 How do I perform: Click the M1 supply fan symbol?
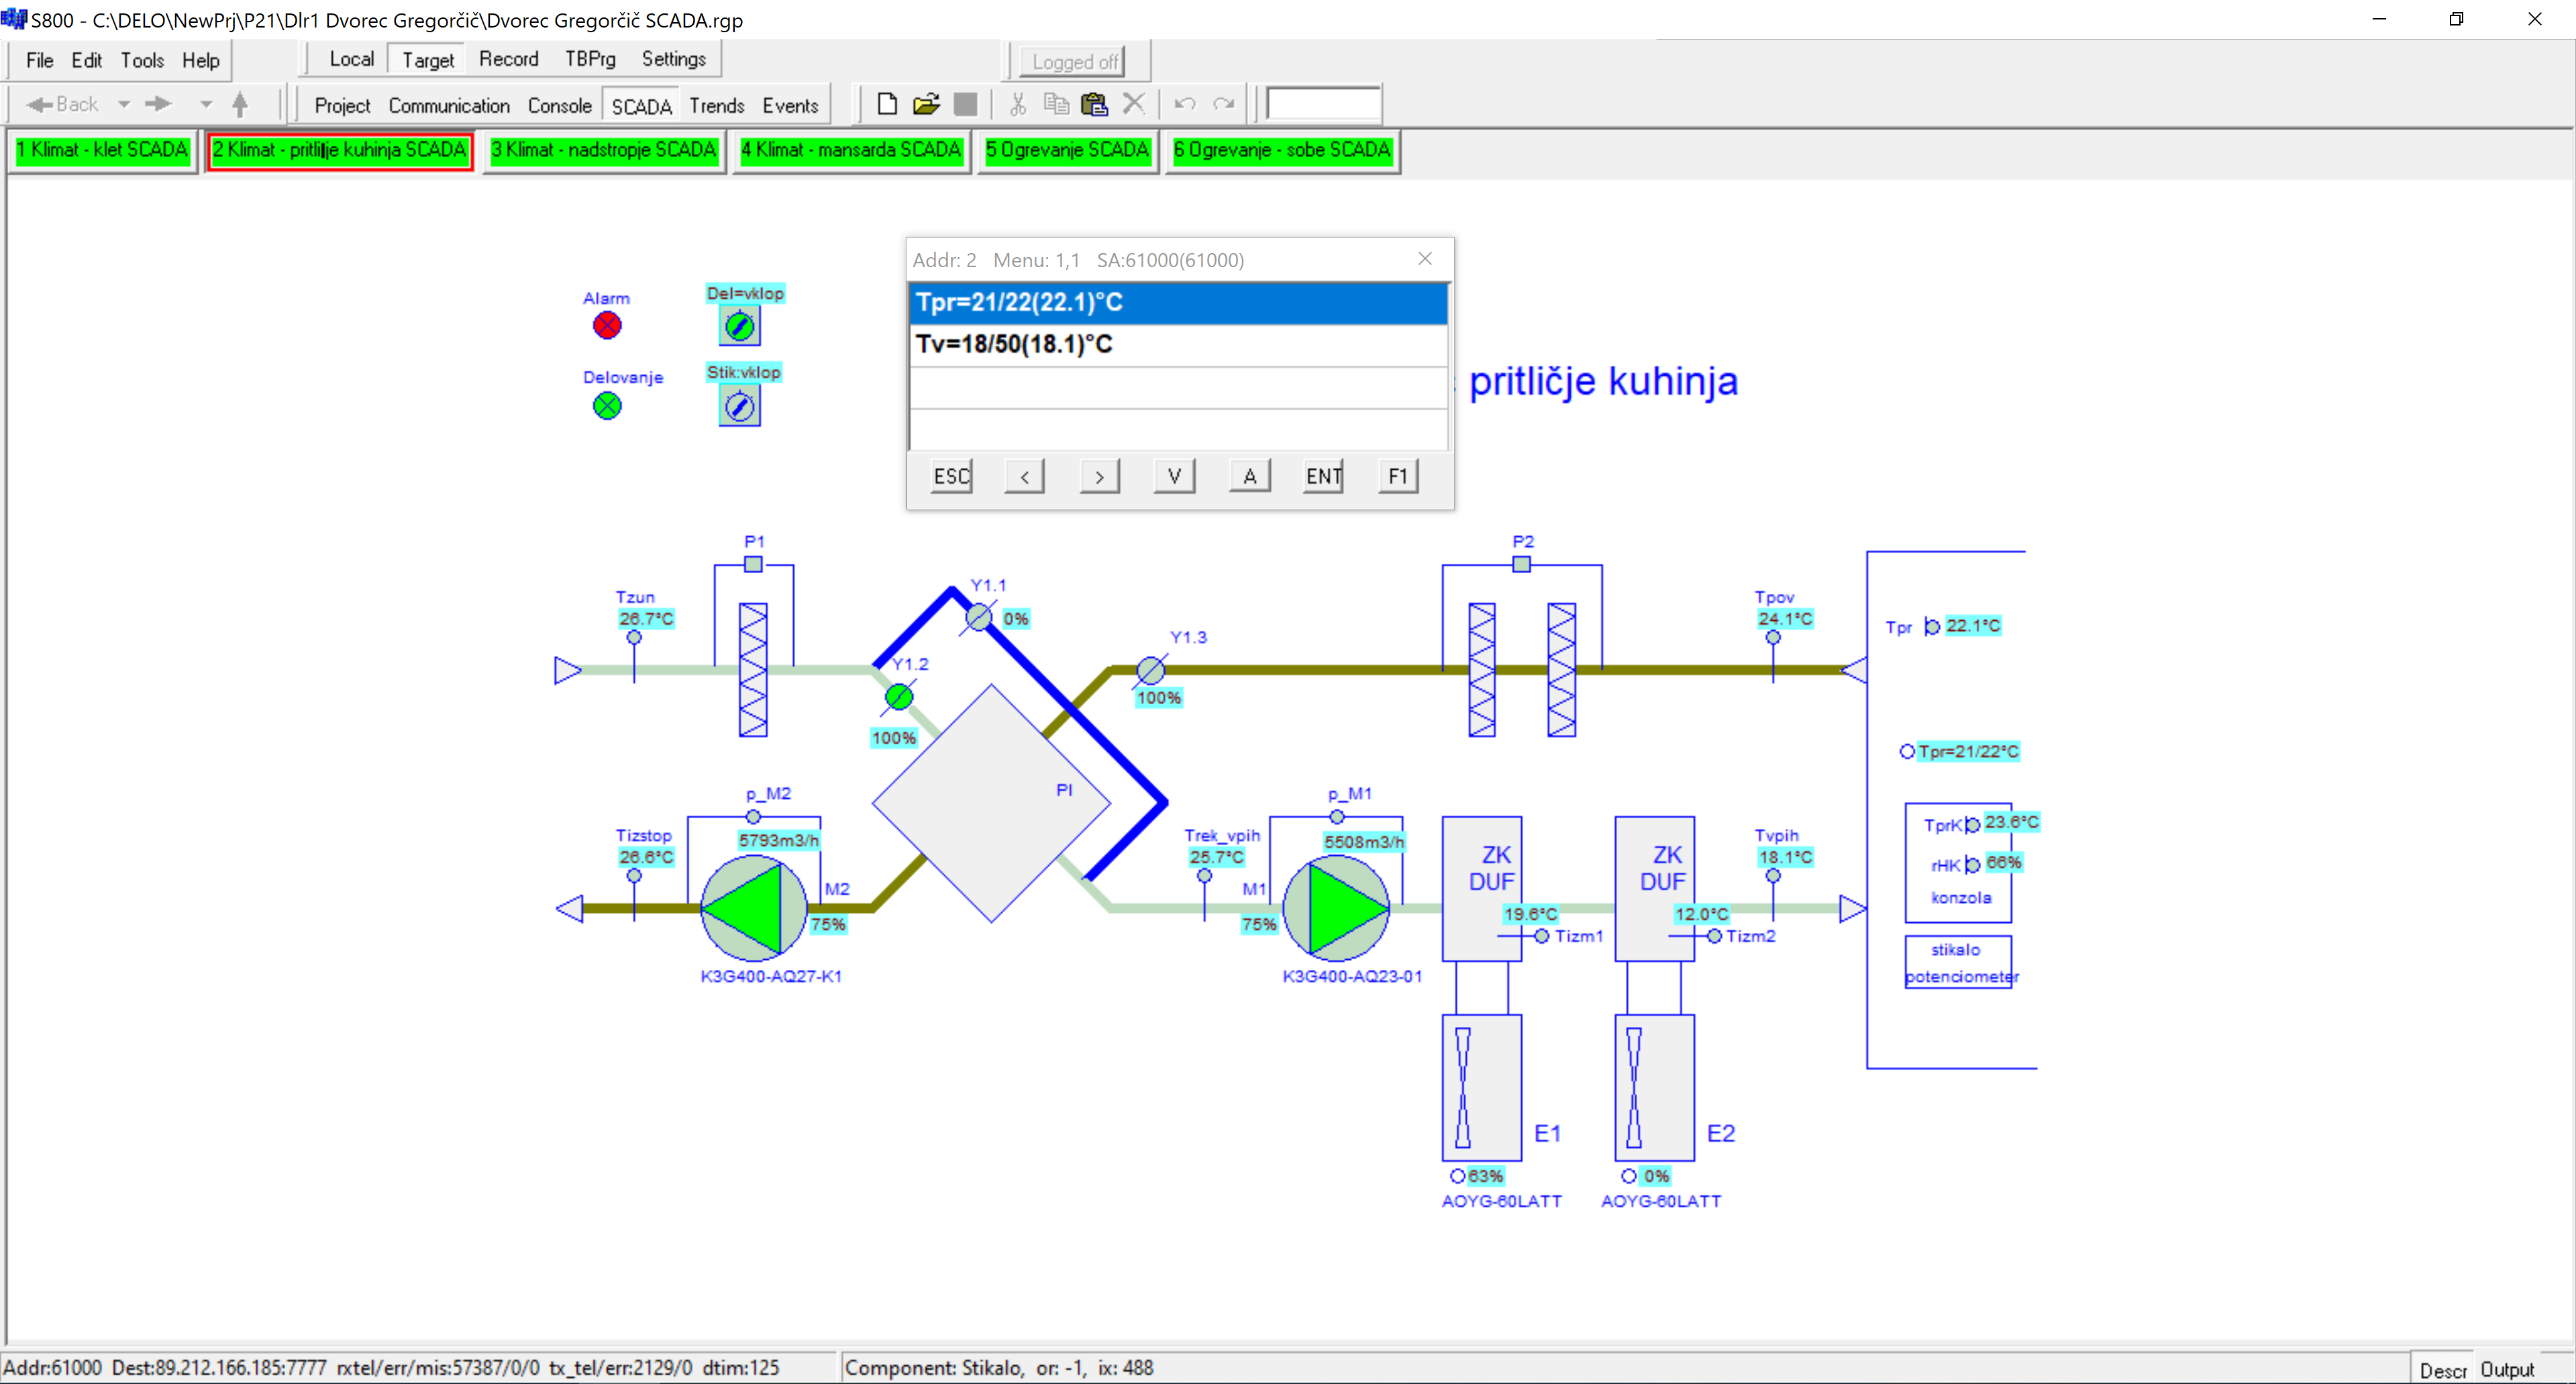[x=1336, y=908]
